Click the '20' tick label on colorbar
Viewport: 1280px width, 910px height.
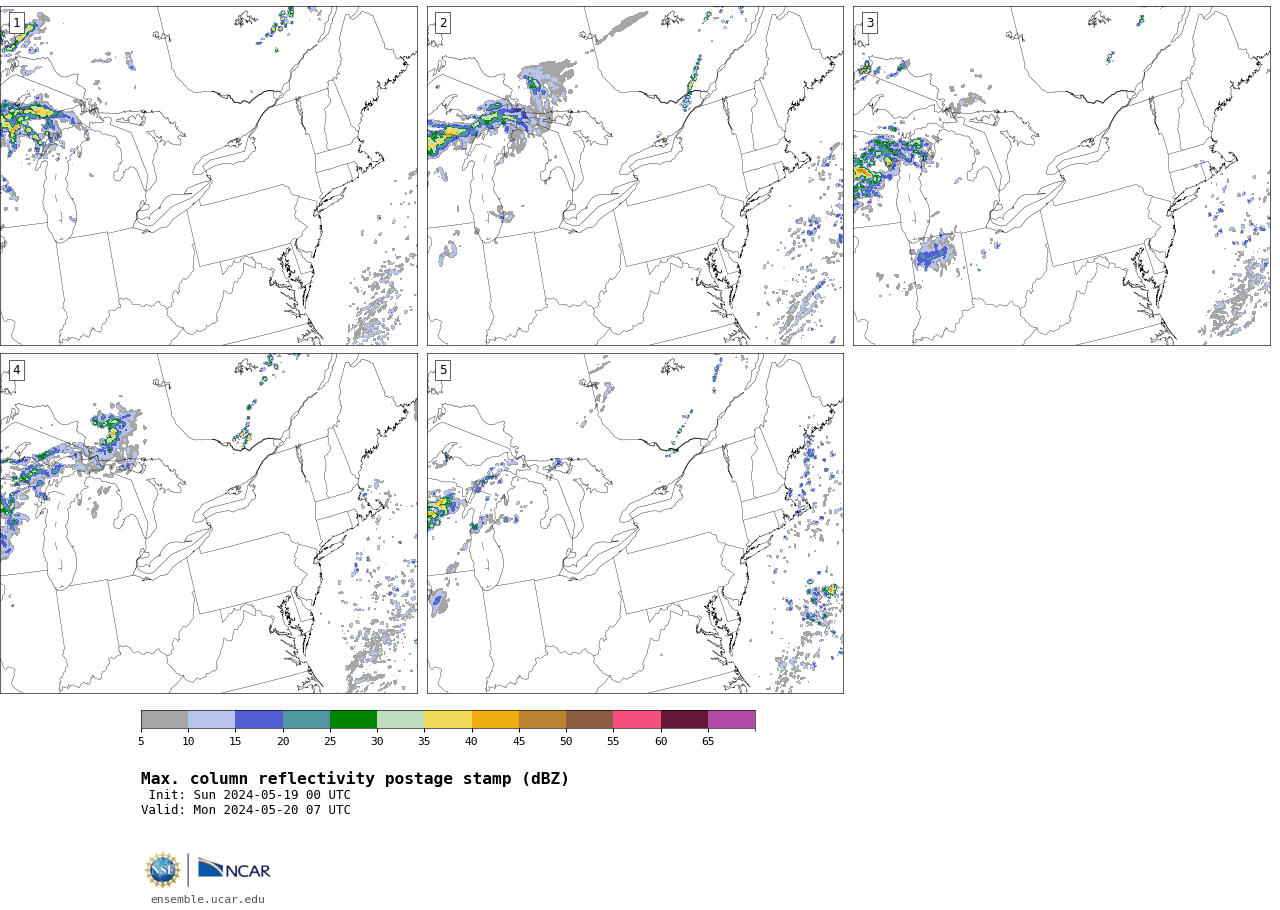pos(283,741)
